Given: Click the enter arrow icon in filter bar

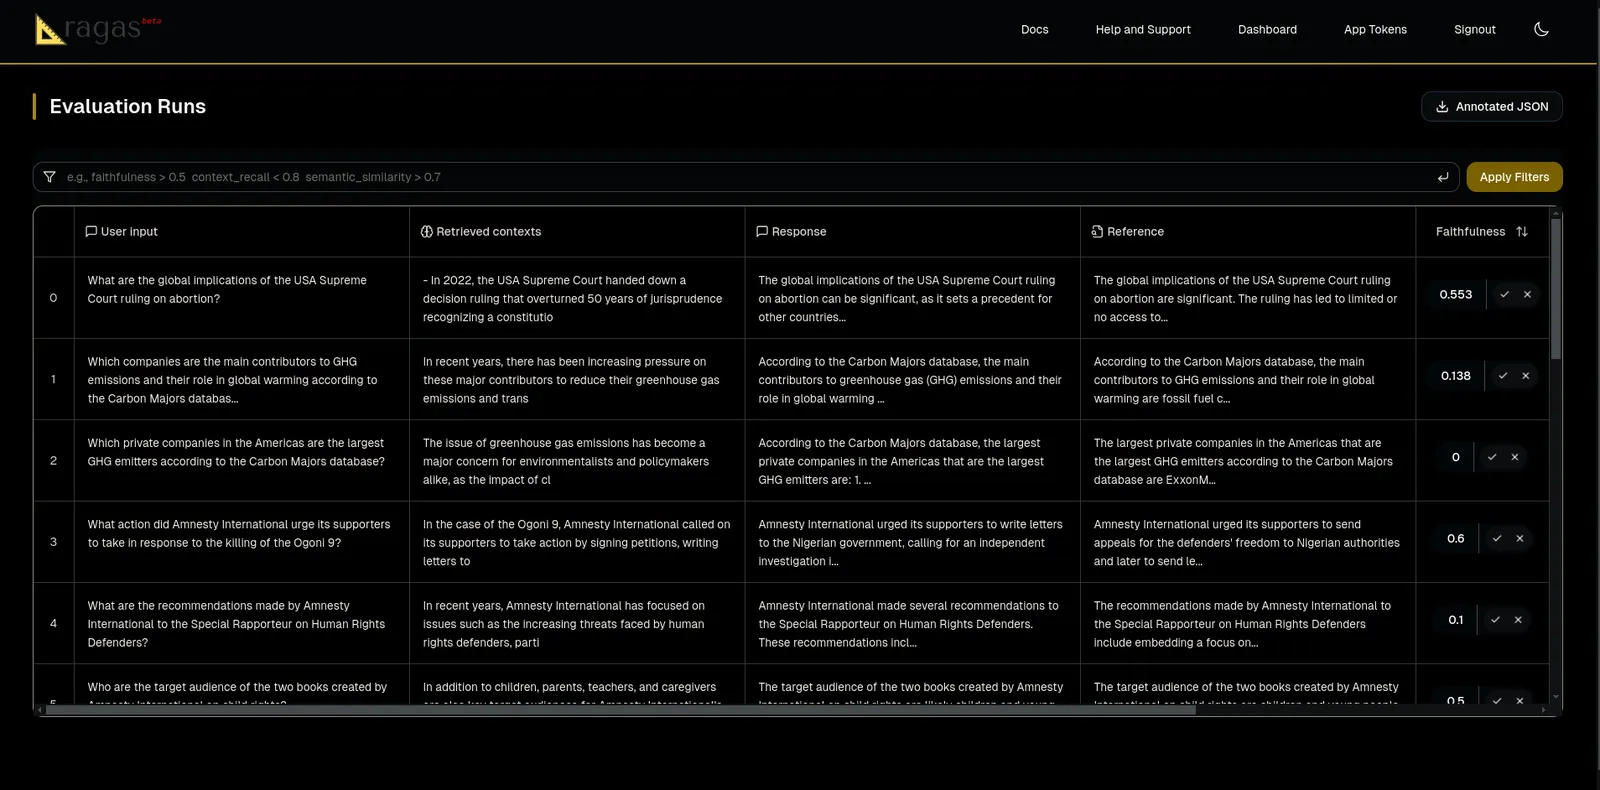Looking at the screenshot, I should tap(1443, 177).
